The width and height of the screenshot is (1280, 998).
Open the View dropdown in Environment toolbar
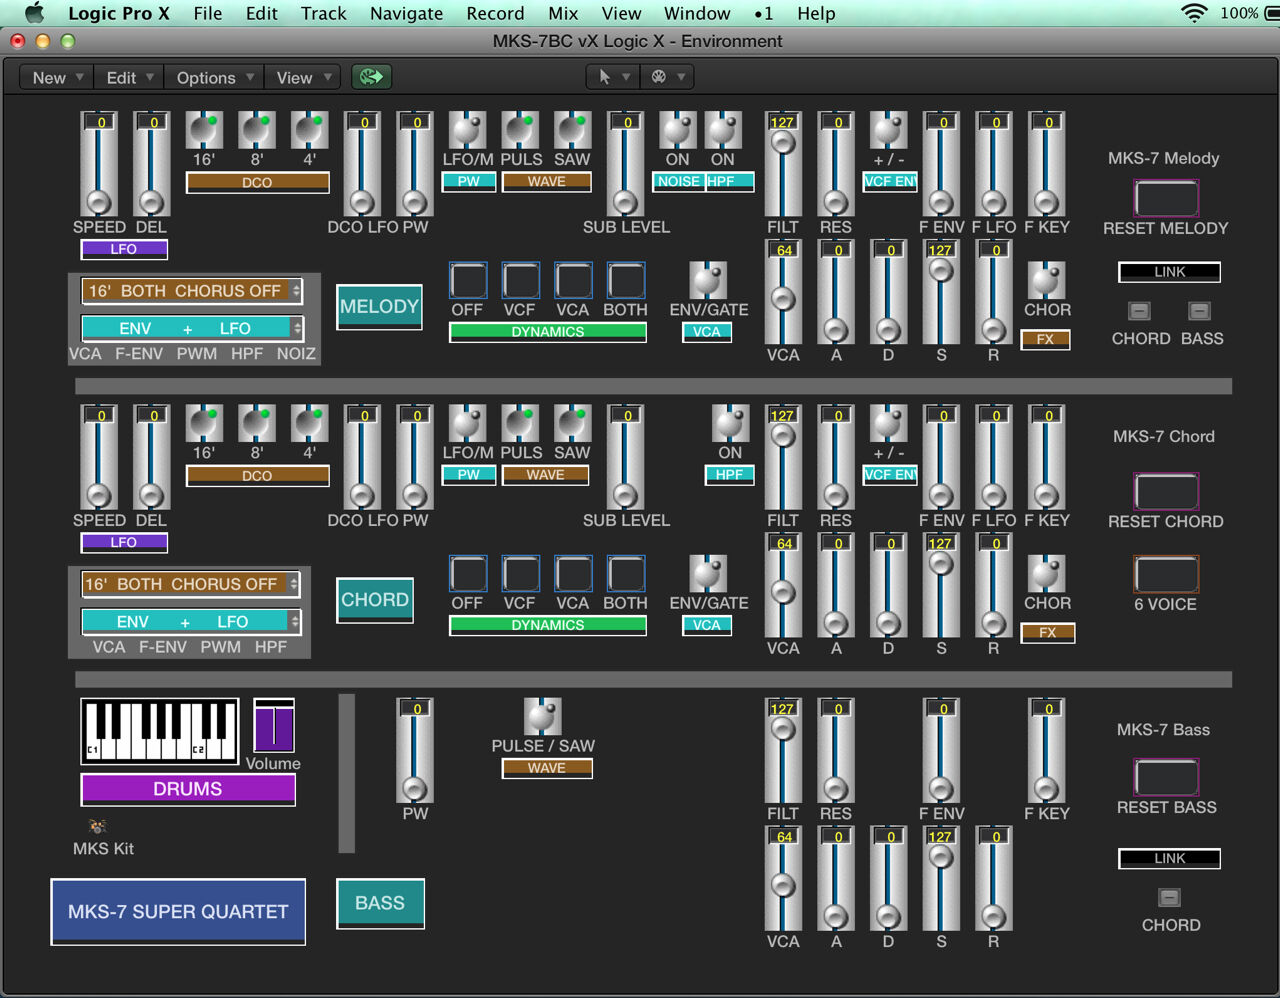click(x=303, y=77)
